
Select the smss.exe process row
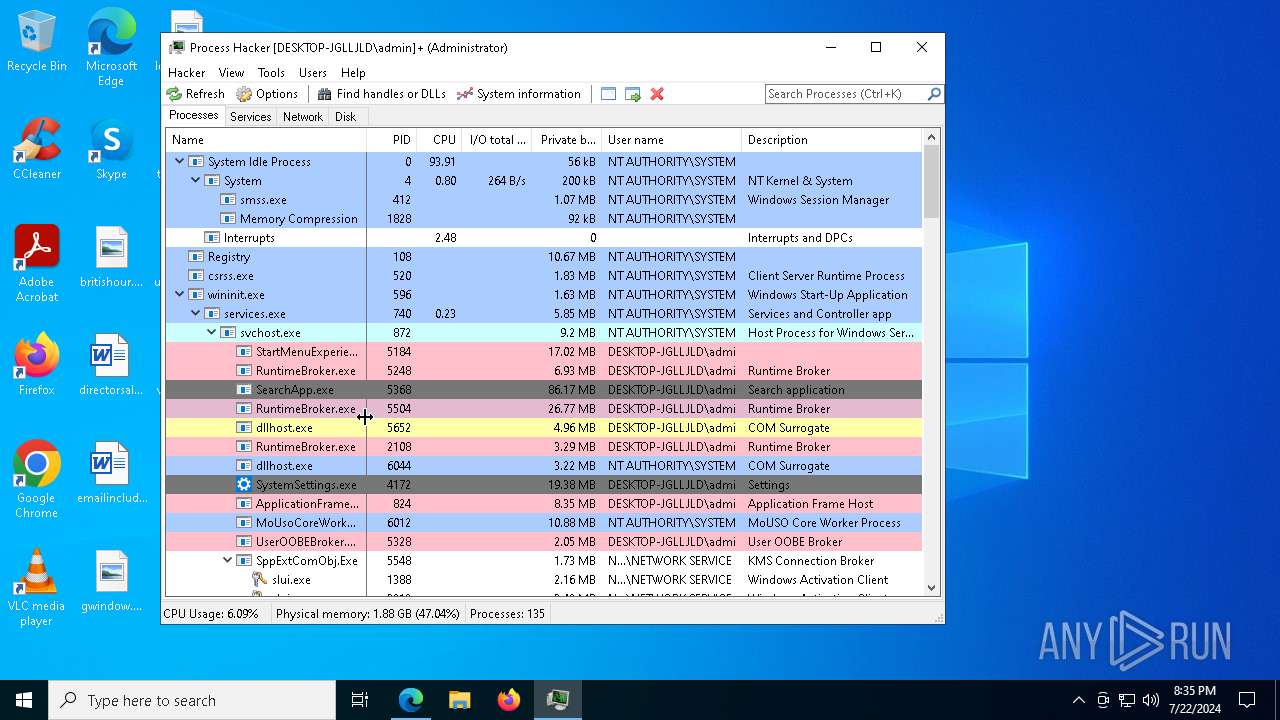pos(544,199)
